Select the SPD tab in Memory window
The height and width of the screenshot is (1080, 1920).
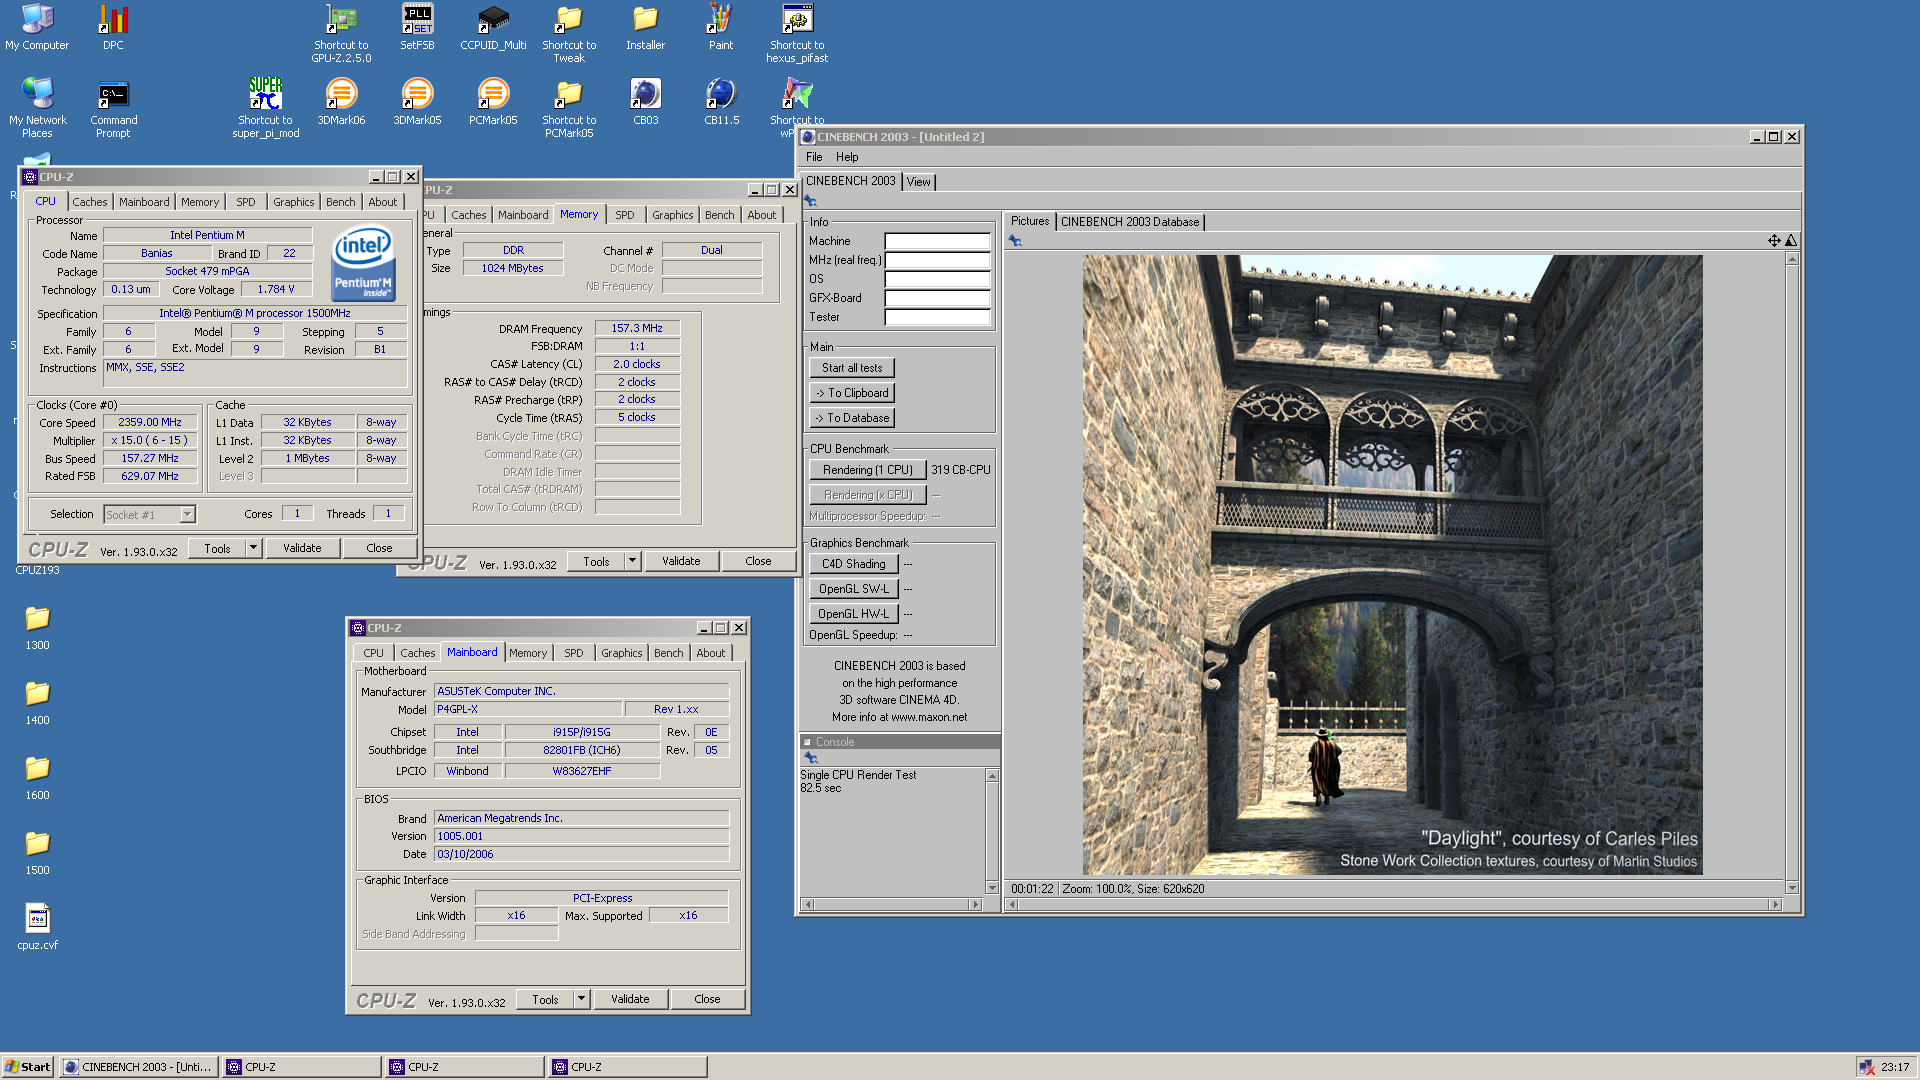point(625,215)
